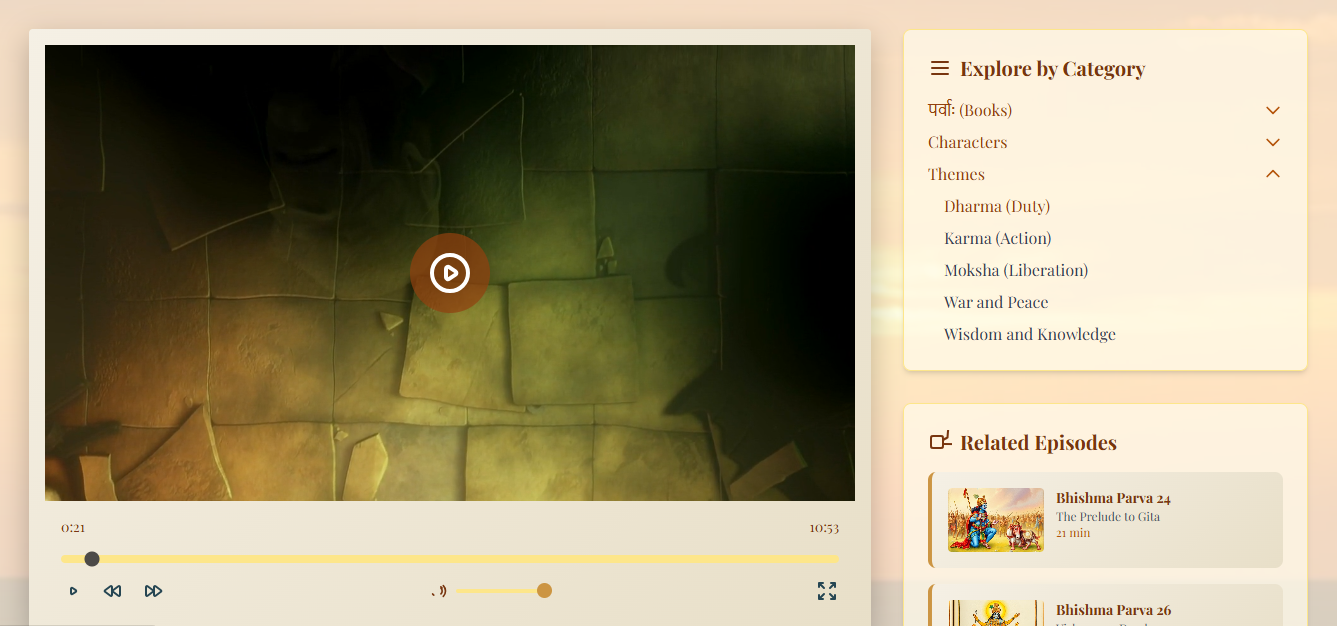Click the hamburger icon beside Explore by Category

coord(939,68)
